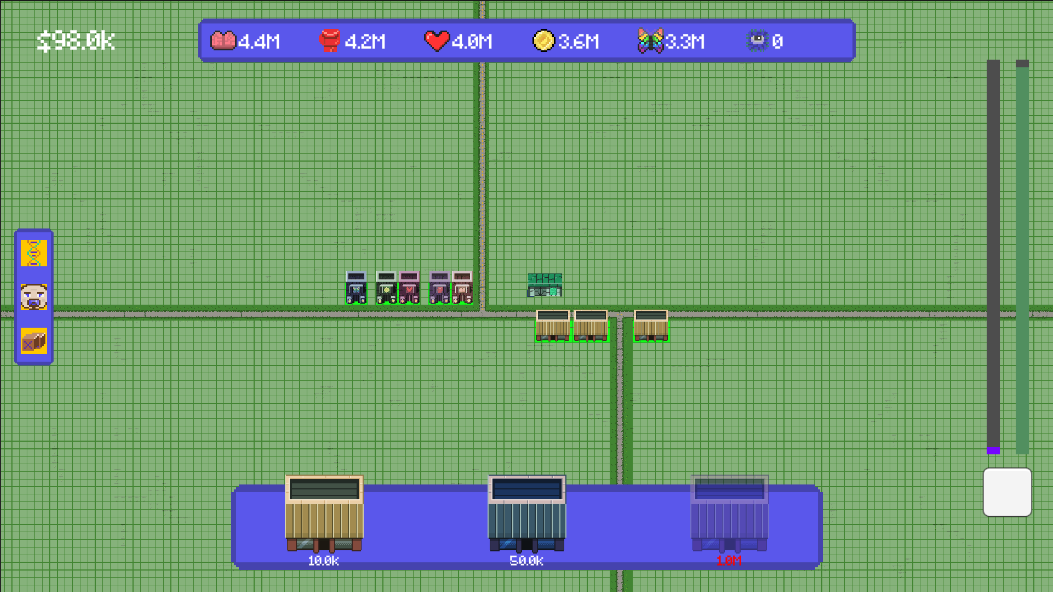
Task: Click the 4.0M heart value
Action: point(472,42)
